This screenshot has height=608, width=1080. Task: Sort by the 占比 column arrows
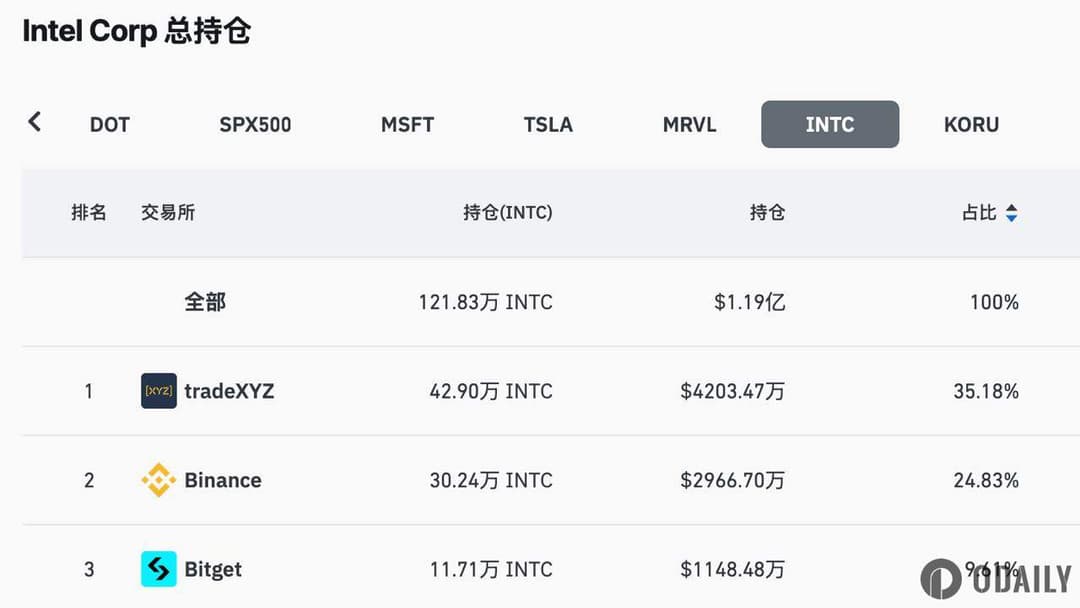(x=1011, y=213)
